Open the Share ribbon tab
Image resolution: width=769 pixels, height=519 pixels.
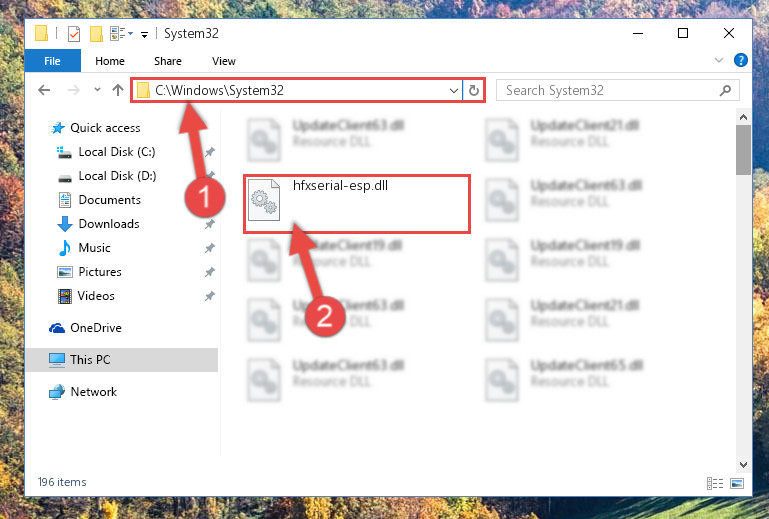168,61
